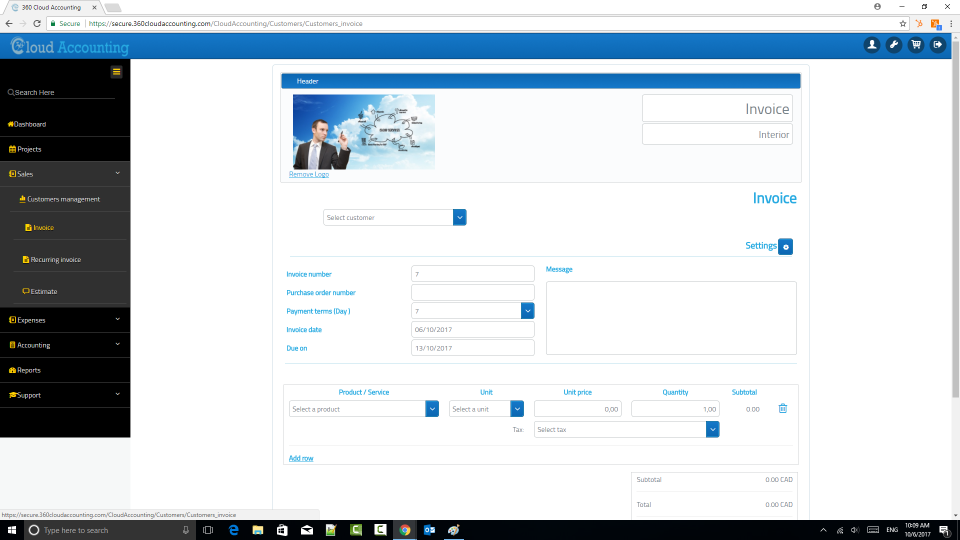
Task: Open File Explorer from taskbar
Action: [258, 530]
